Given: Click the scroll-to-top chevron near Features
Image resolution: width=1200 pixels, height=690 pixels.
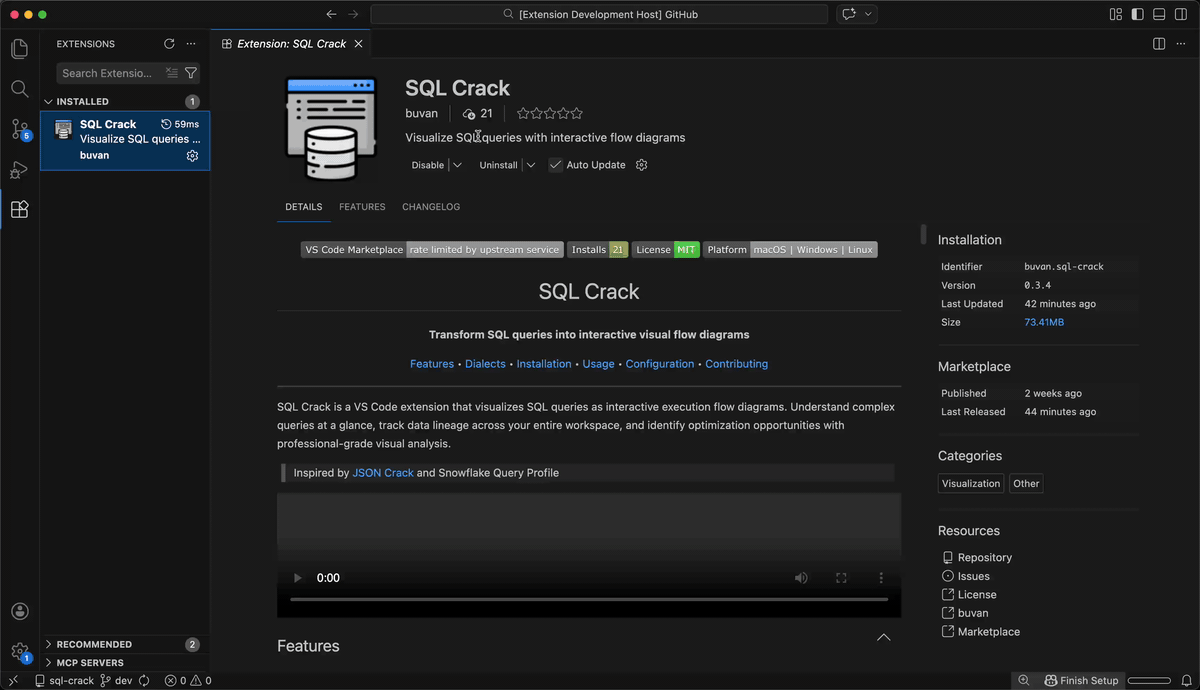Looking at the screenshot, I should coord(884,637).
